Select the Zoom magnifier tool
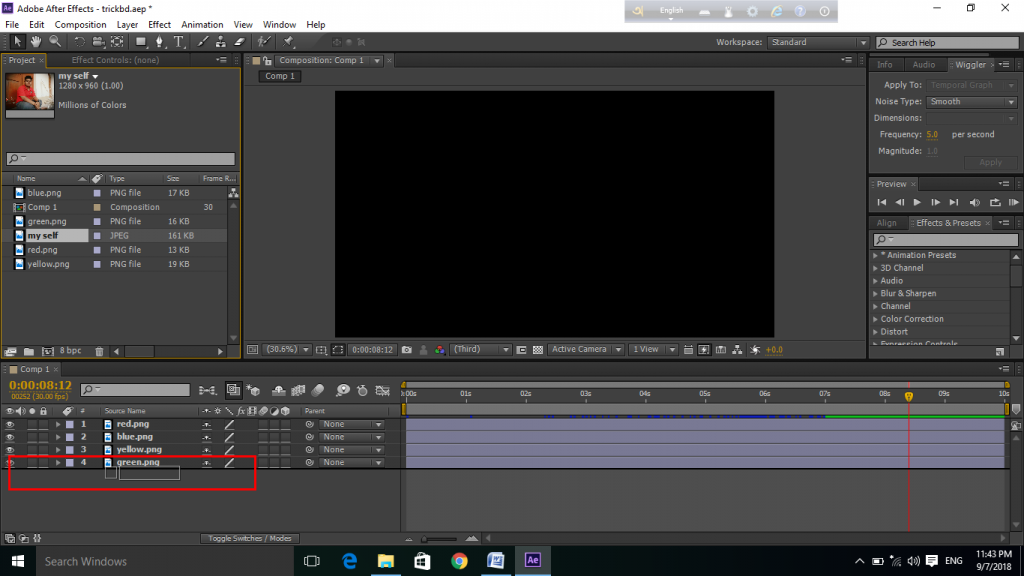Screen dimensions: 1024x576 click(56, 42)
